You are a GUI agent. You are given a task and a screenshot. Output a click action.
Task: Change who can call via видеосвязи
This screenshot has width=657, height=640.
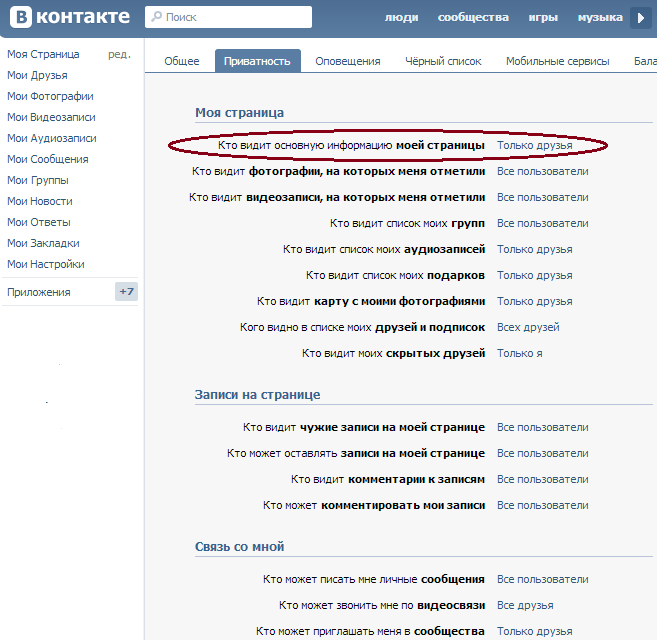coord(525,605)
